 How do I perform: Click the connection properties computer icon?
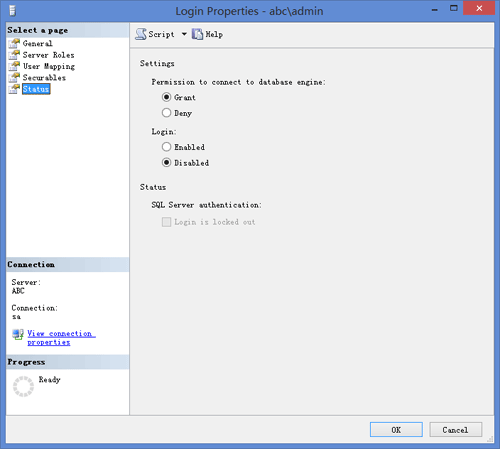18,334
